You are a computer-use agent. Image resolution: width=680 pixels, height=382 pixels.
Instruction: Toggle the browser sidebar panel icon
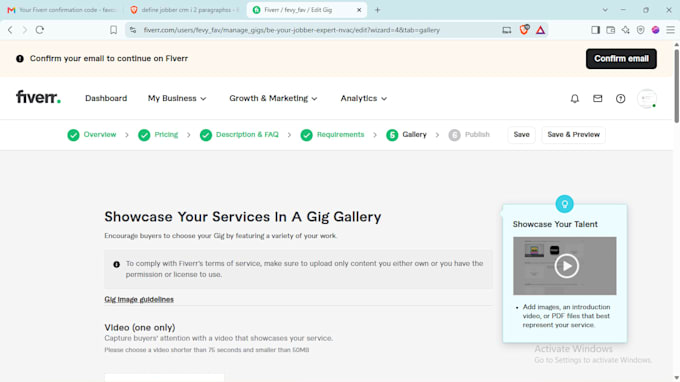[x=595, y=30]
